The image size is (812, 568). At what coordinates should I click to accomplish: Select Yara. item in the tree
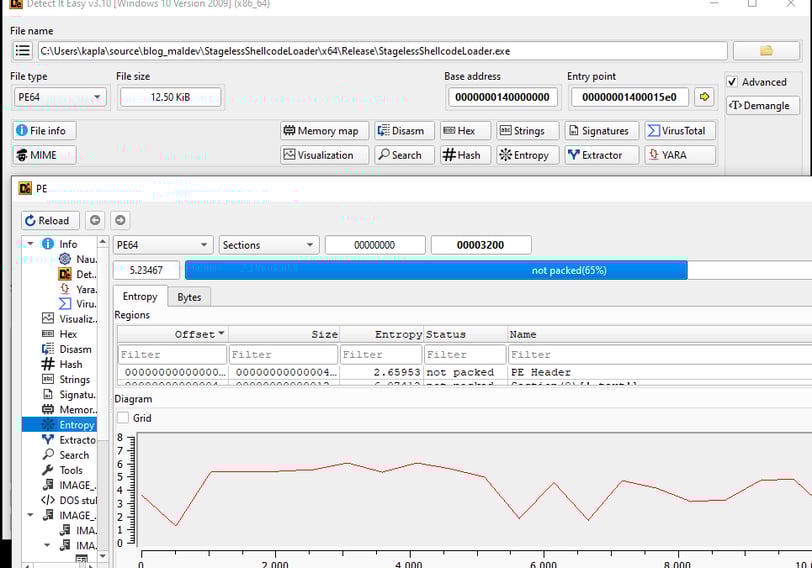point(78,289)
